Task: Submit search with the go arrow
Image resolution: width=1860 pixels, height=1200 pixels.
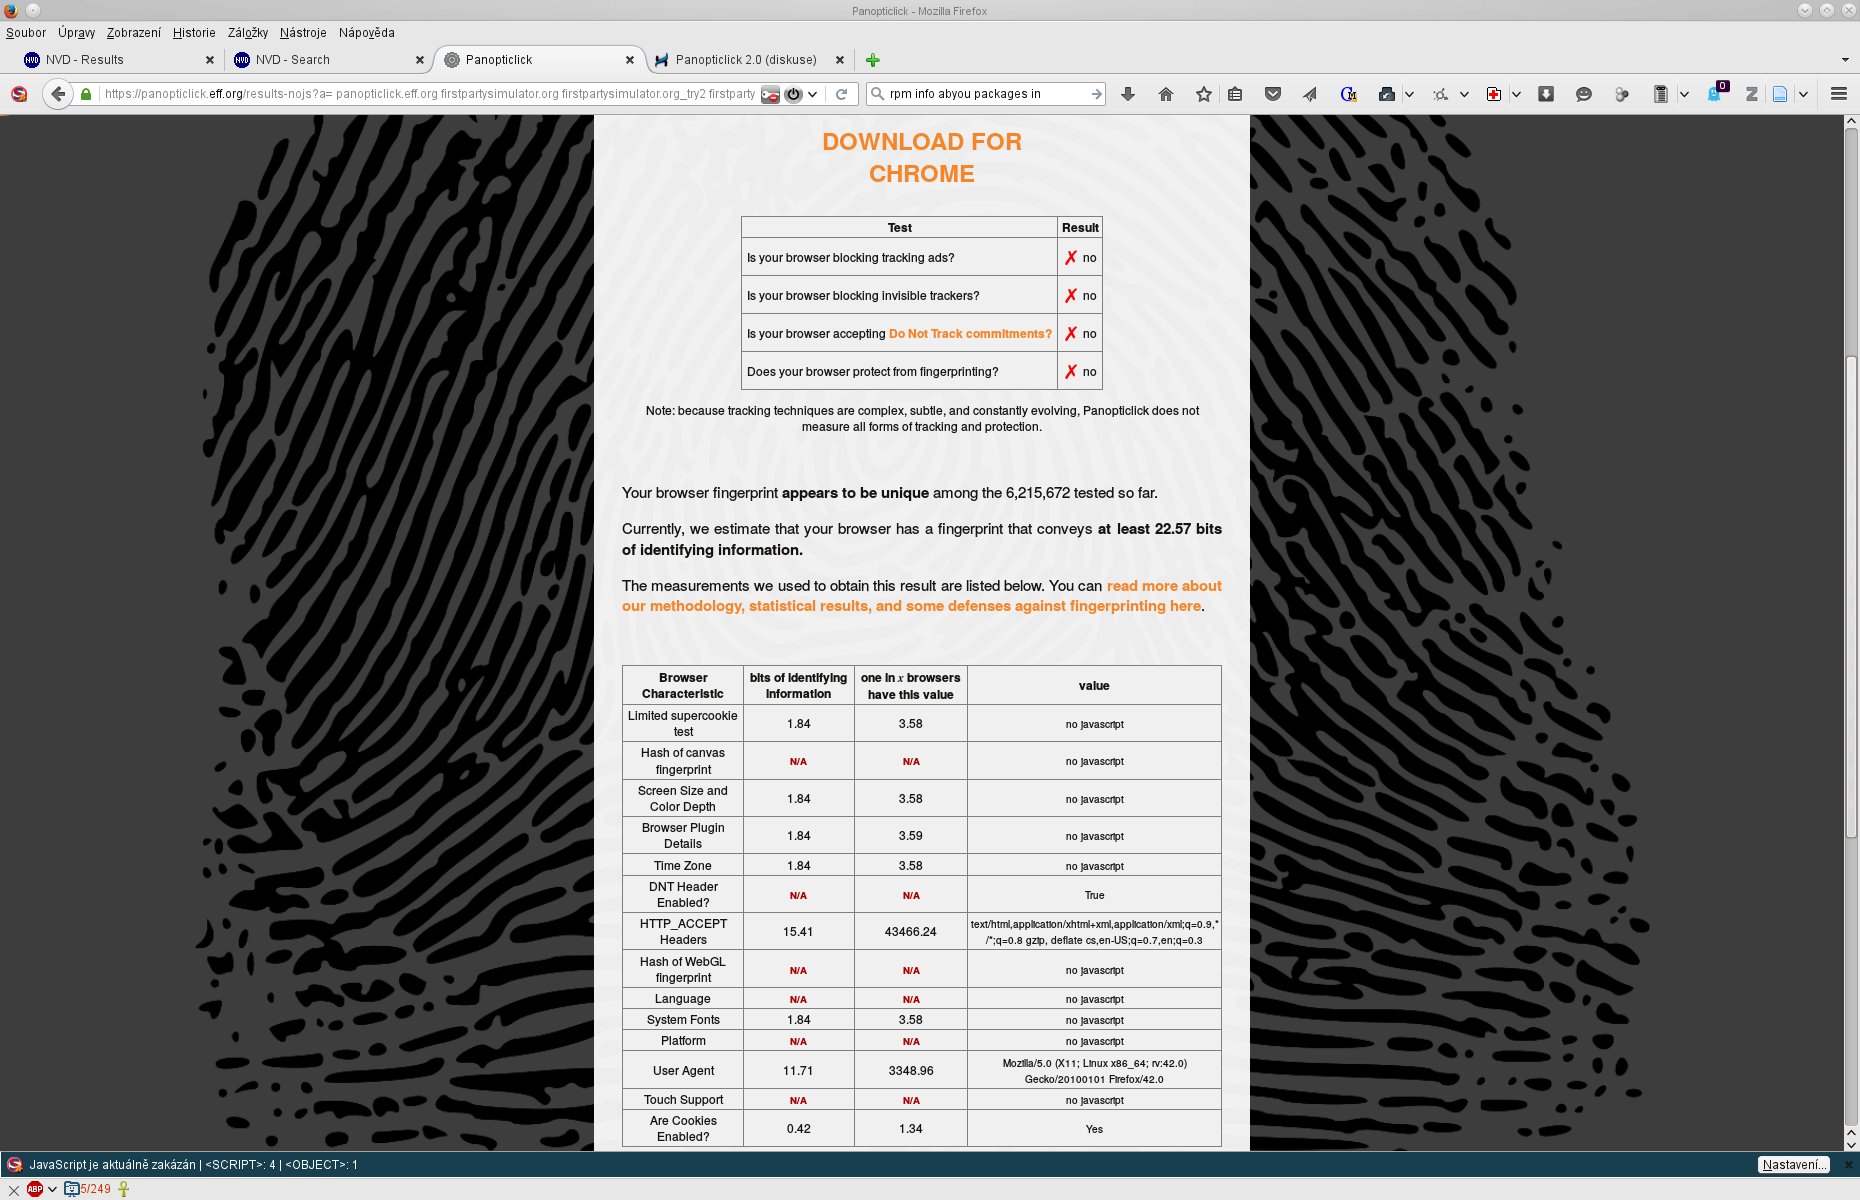Action: [x=1096, y=94]
